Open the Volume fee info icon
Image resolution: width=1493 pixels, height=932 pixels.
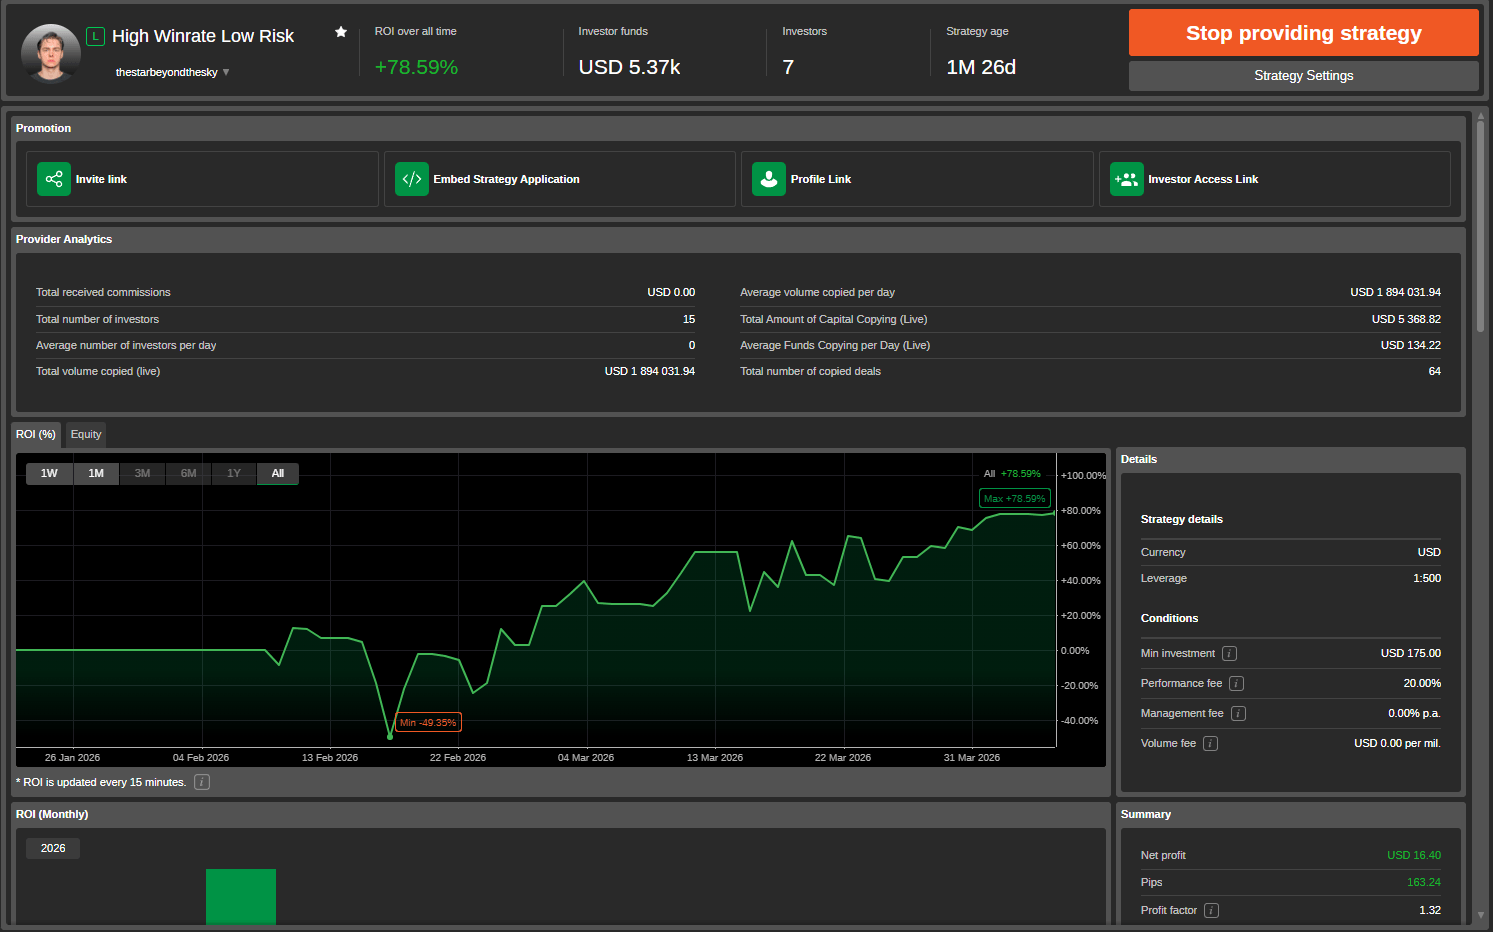1210,743
